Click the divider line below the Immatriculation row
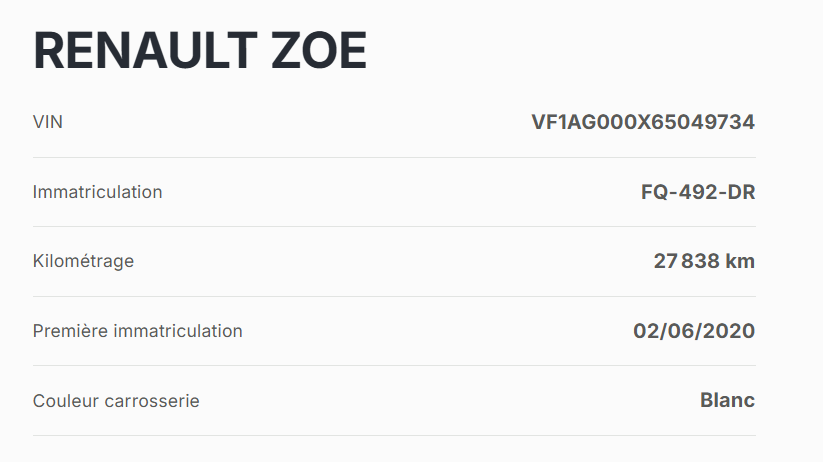The width and height of the screenshot is (823, 462). [394, 227]
